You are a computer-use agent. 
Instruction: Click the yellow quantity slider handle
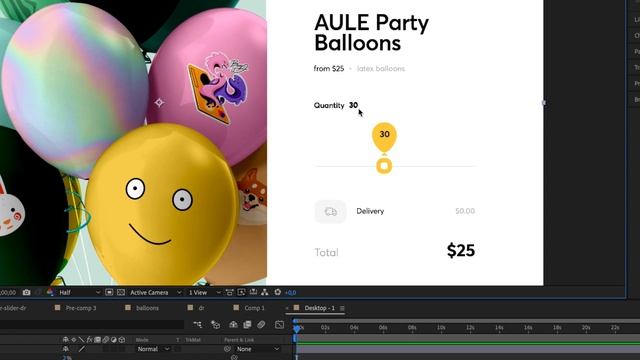pos(384,166)
